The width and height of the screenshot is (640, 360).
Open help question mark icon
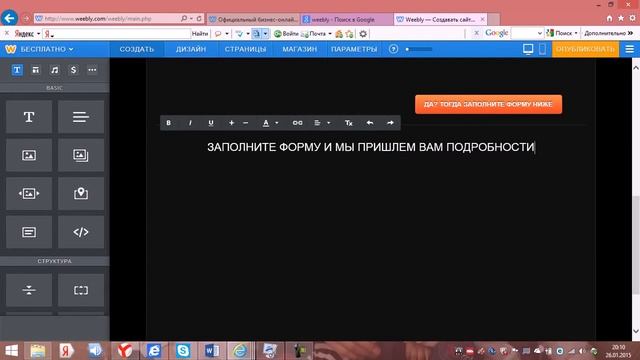click(x=393, y=49)
